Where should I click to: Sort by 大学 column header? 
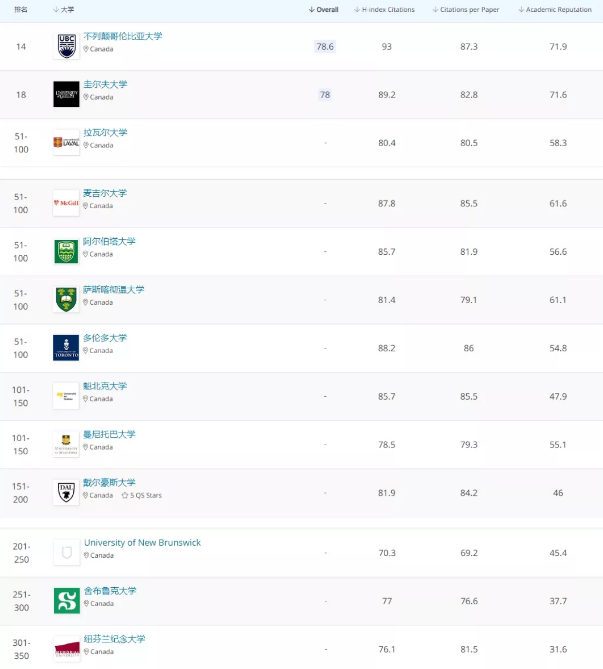(x=64, y=9)
